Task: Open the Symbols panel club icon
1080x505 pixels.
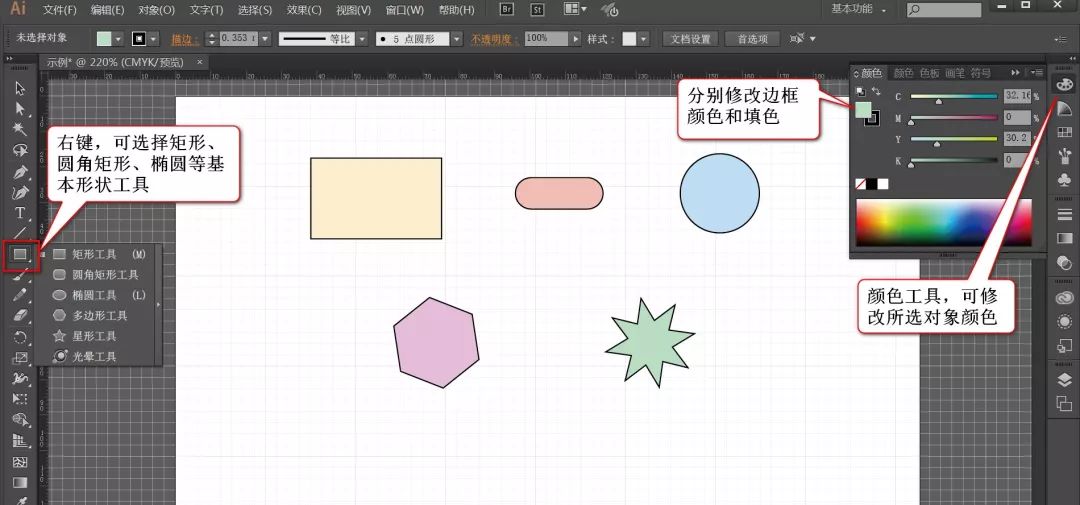Action: point(1064,179)
